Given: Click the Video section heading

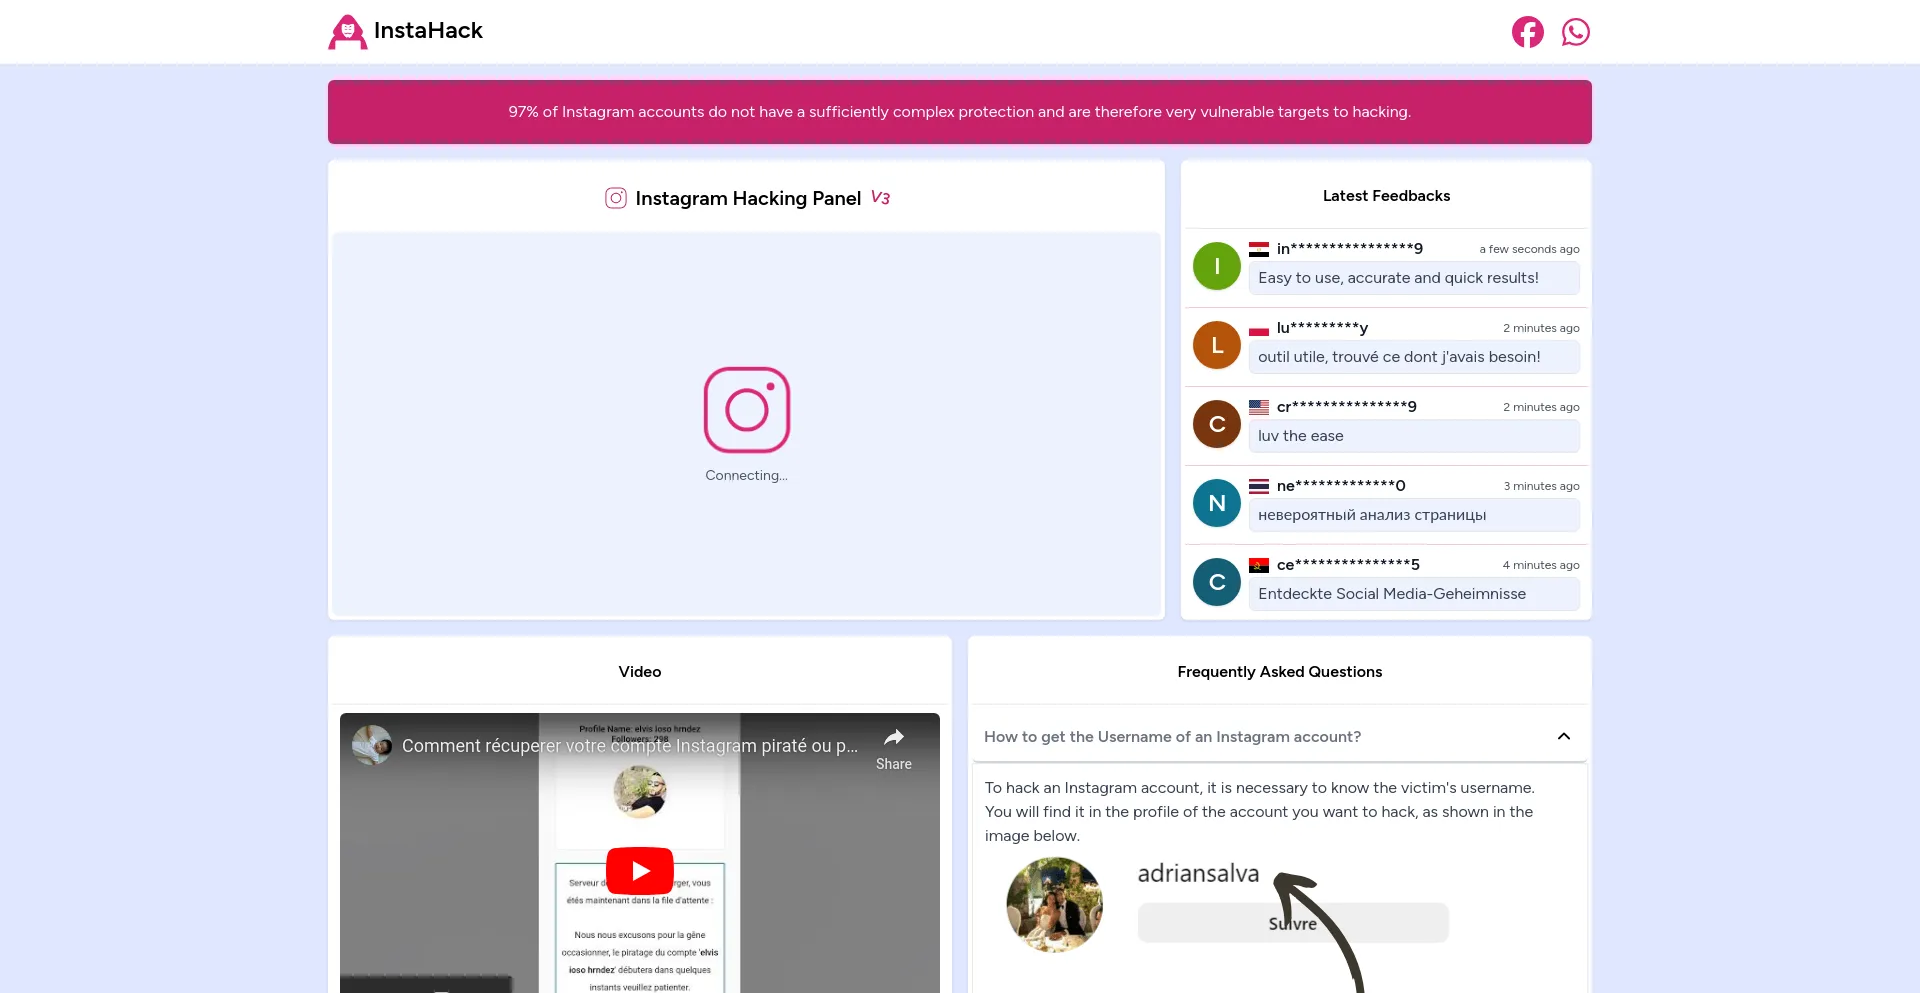Looking at the screenshot, I should pyautogui.click(x=640, y=672).
